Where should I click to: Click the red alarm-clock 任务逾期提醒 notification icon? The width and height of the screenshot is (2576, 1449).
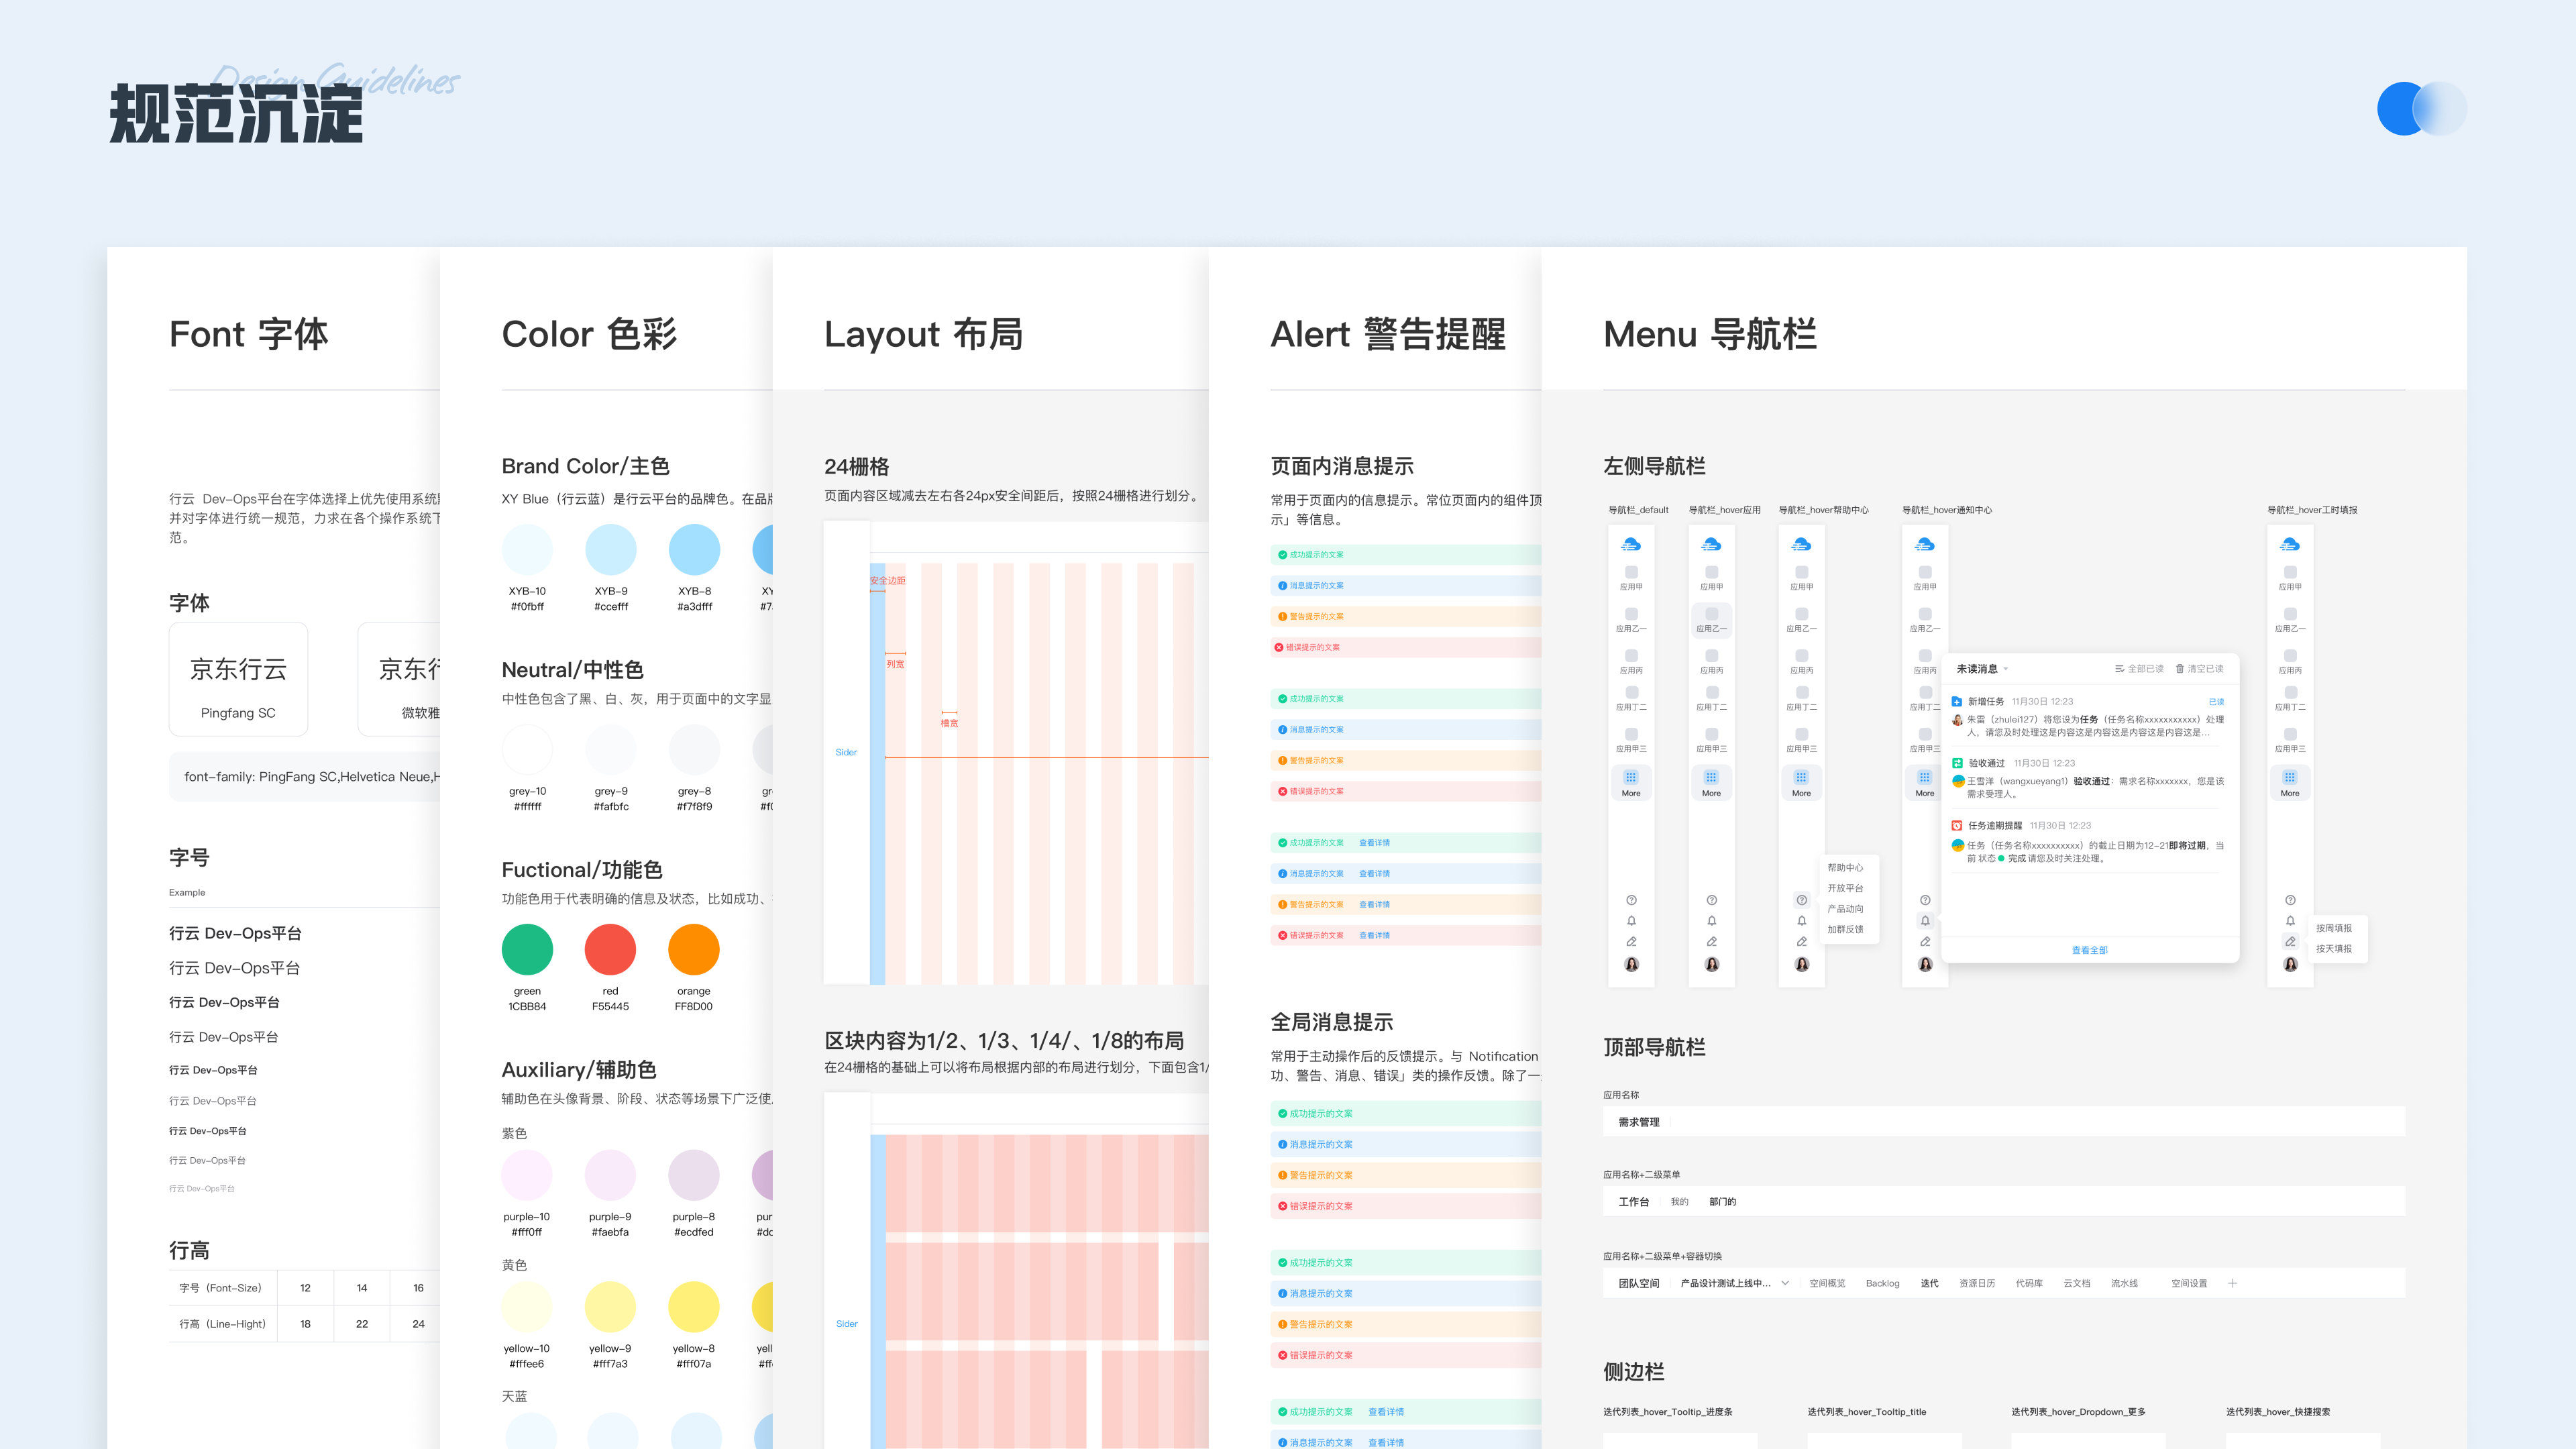(1957, 826)
